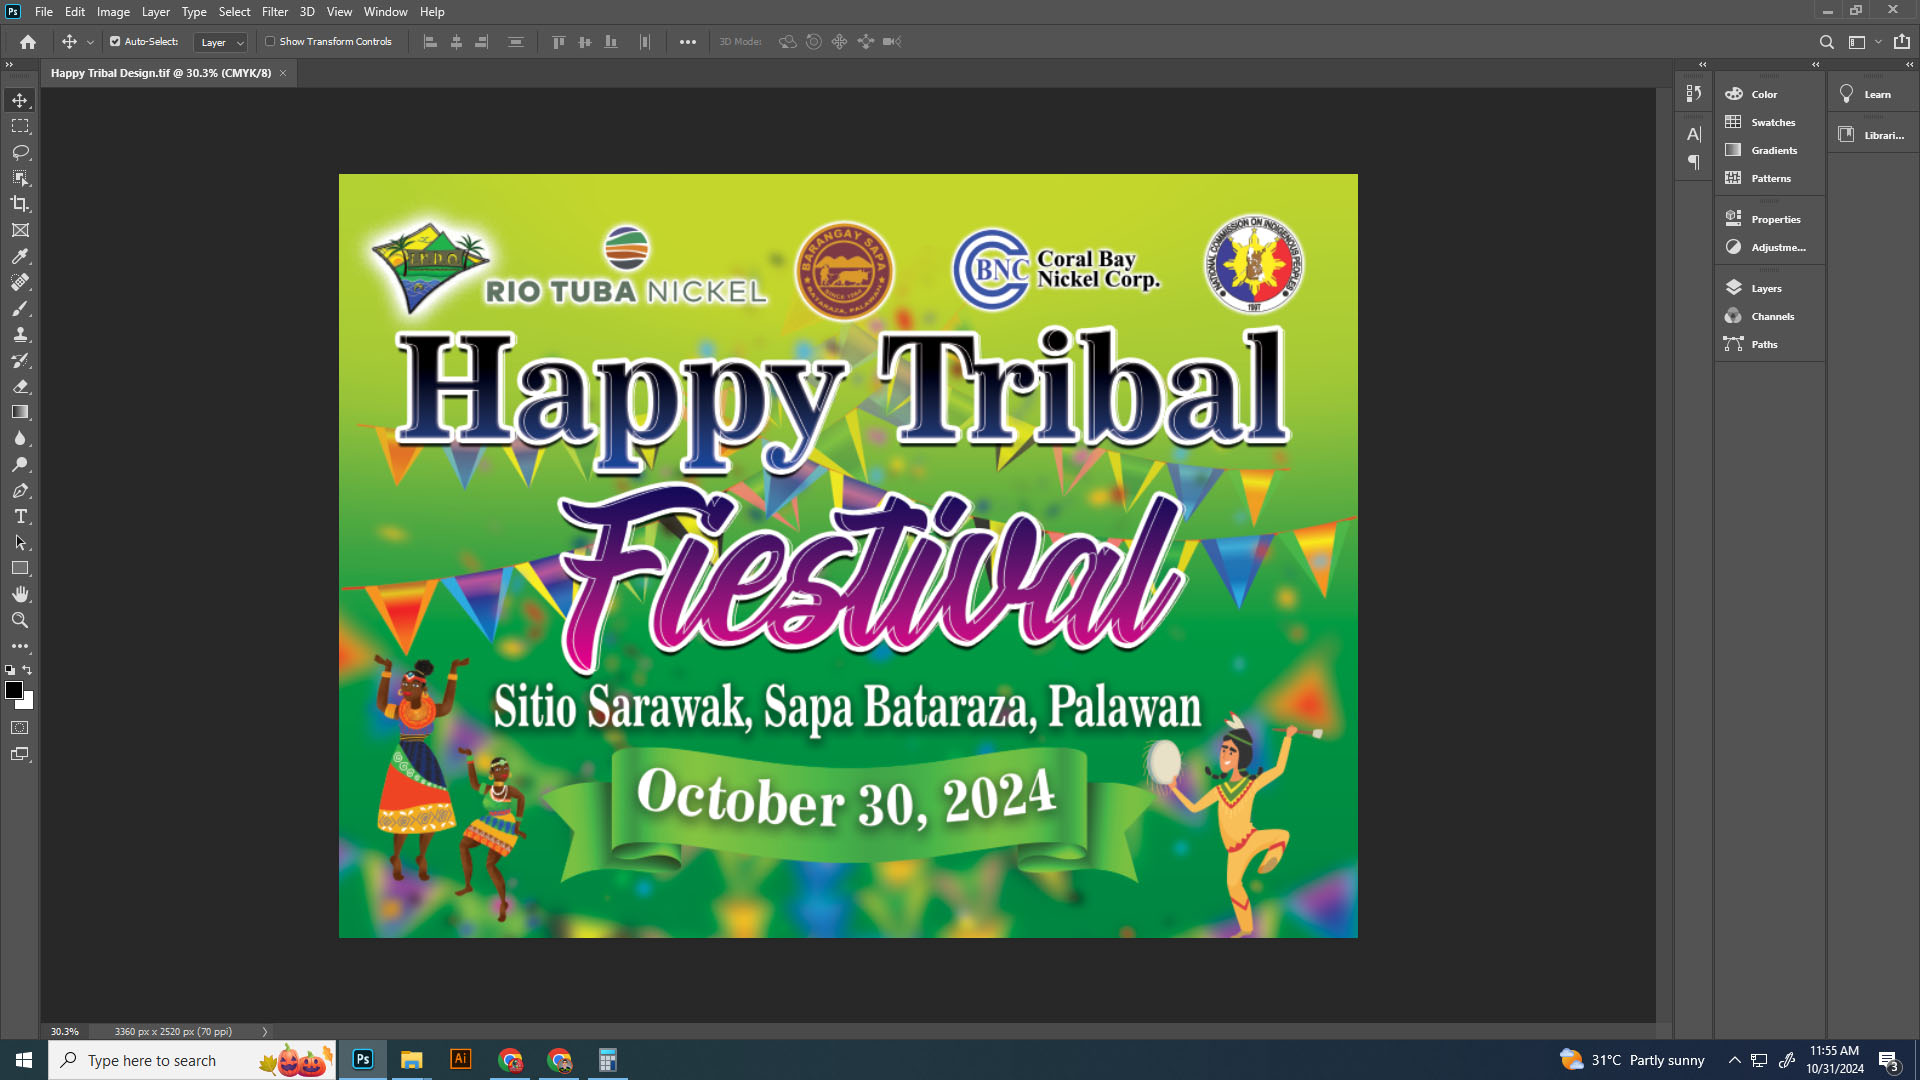The height and width of the screenshot is (1080, 1920).
Task: Select the Crop tool
Action: (20, 204)
